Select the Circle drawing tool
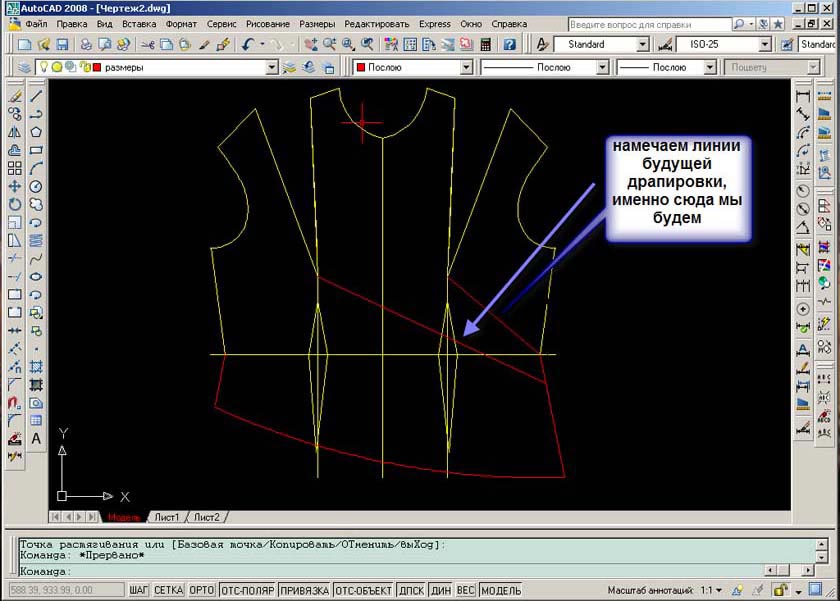 pyautogui.click(x=36, y=186)
